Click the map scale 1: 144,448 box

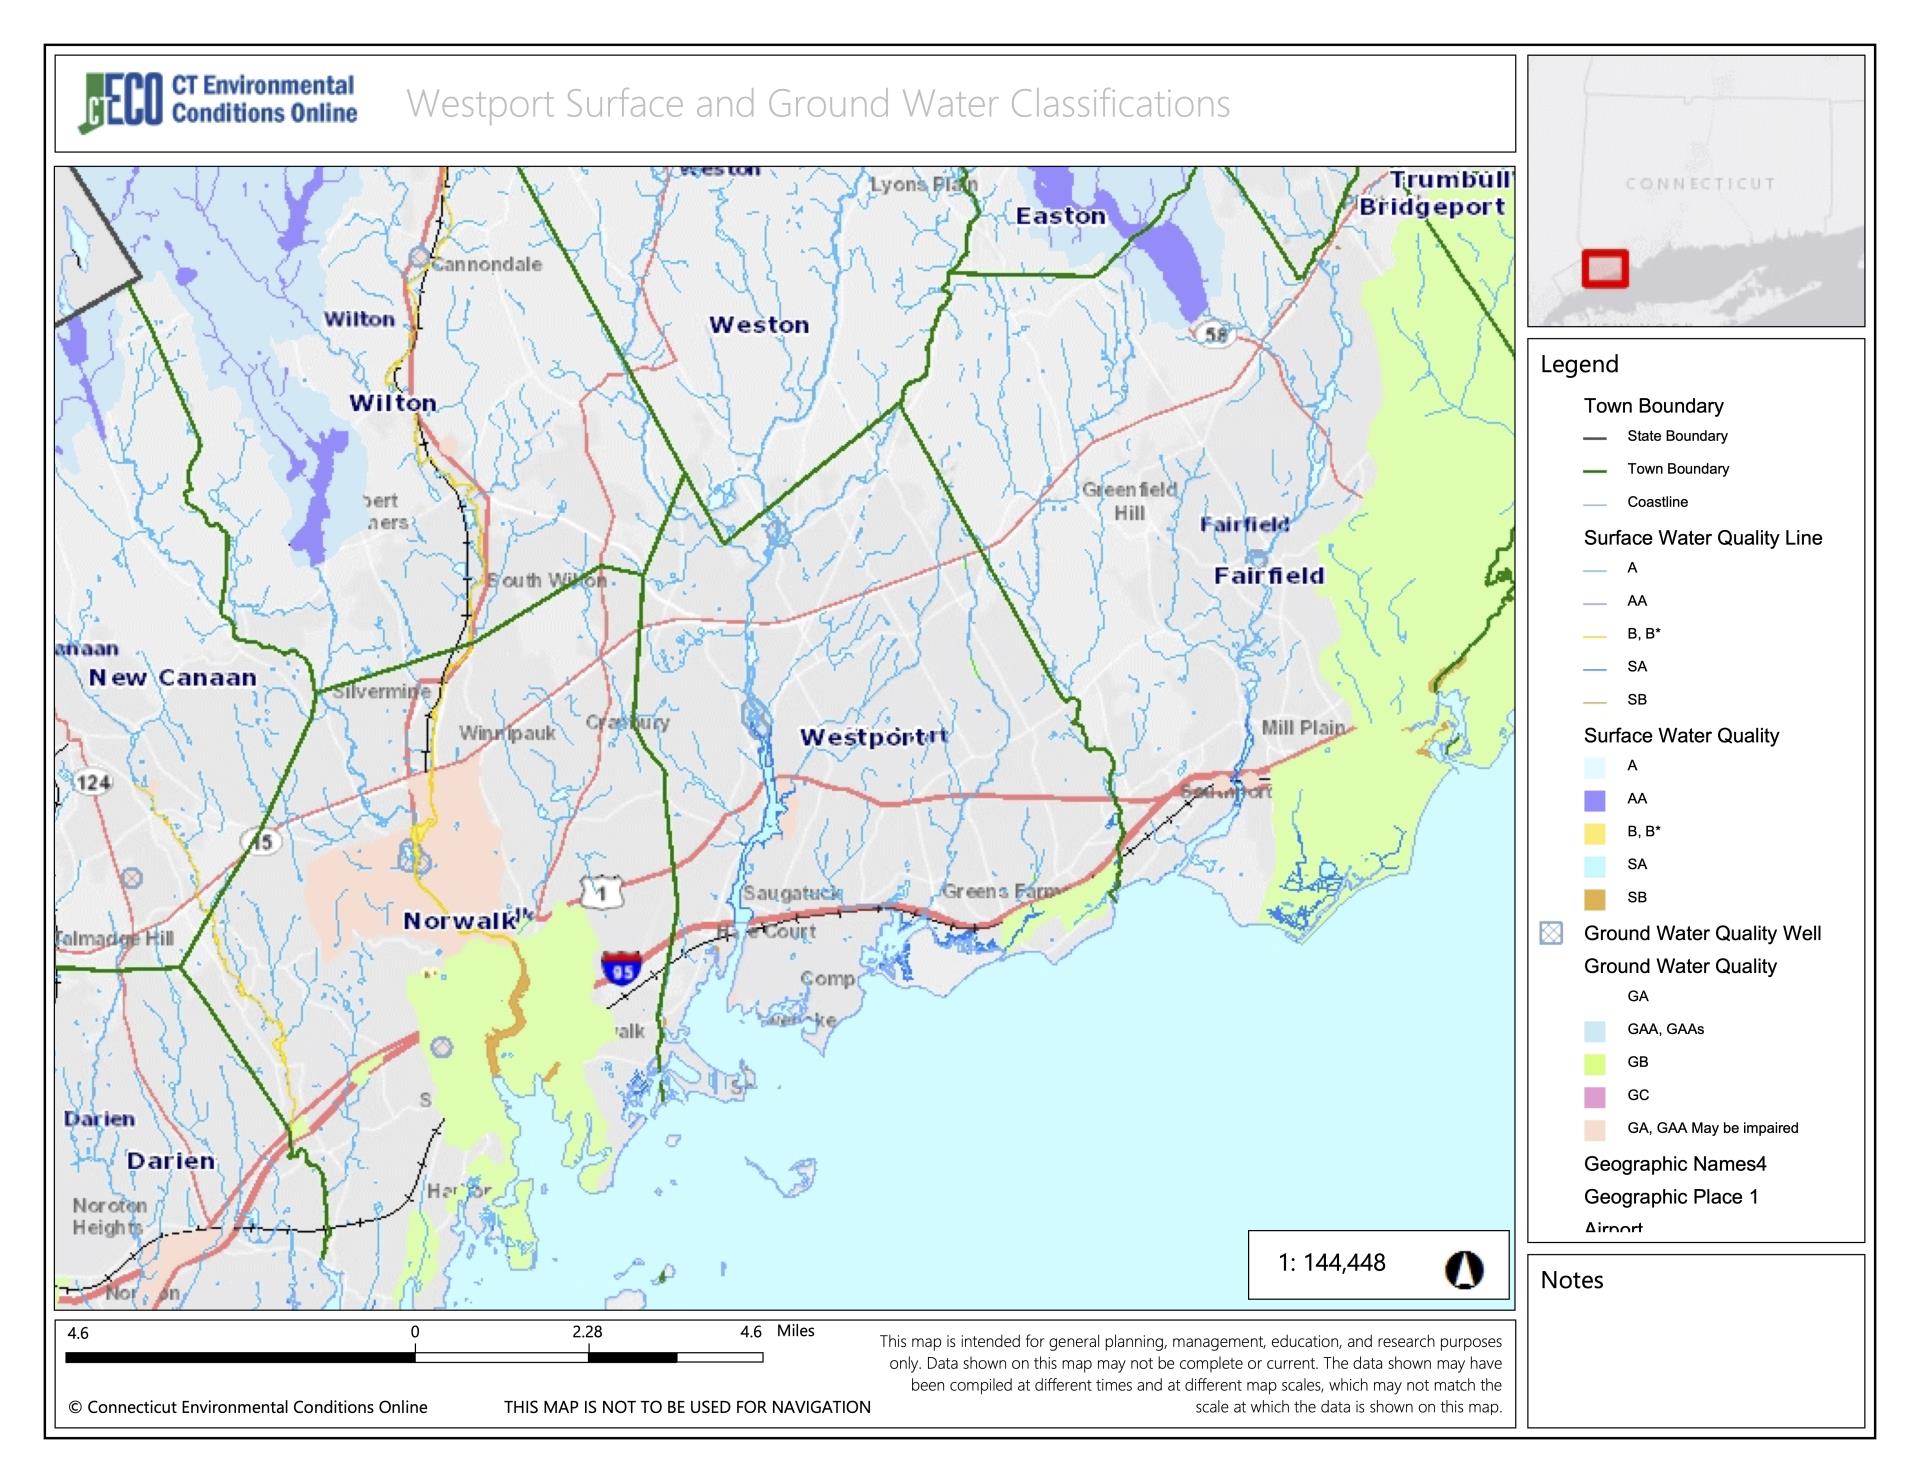1378,1264
